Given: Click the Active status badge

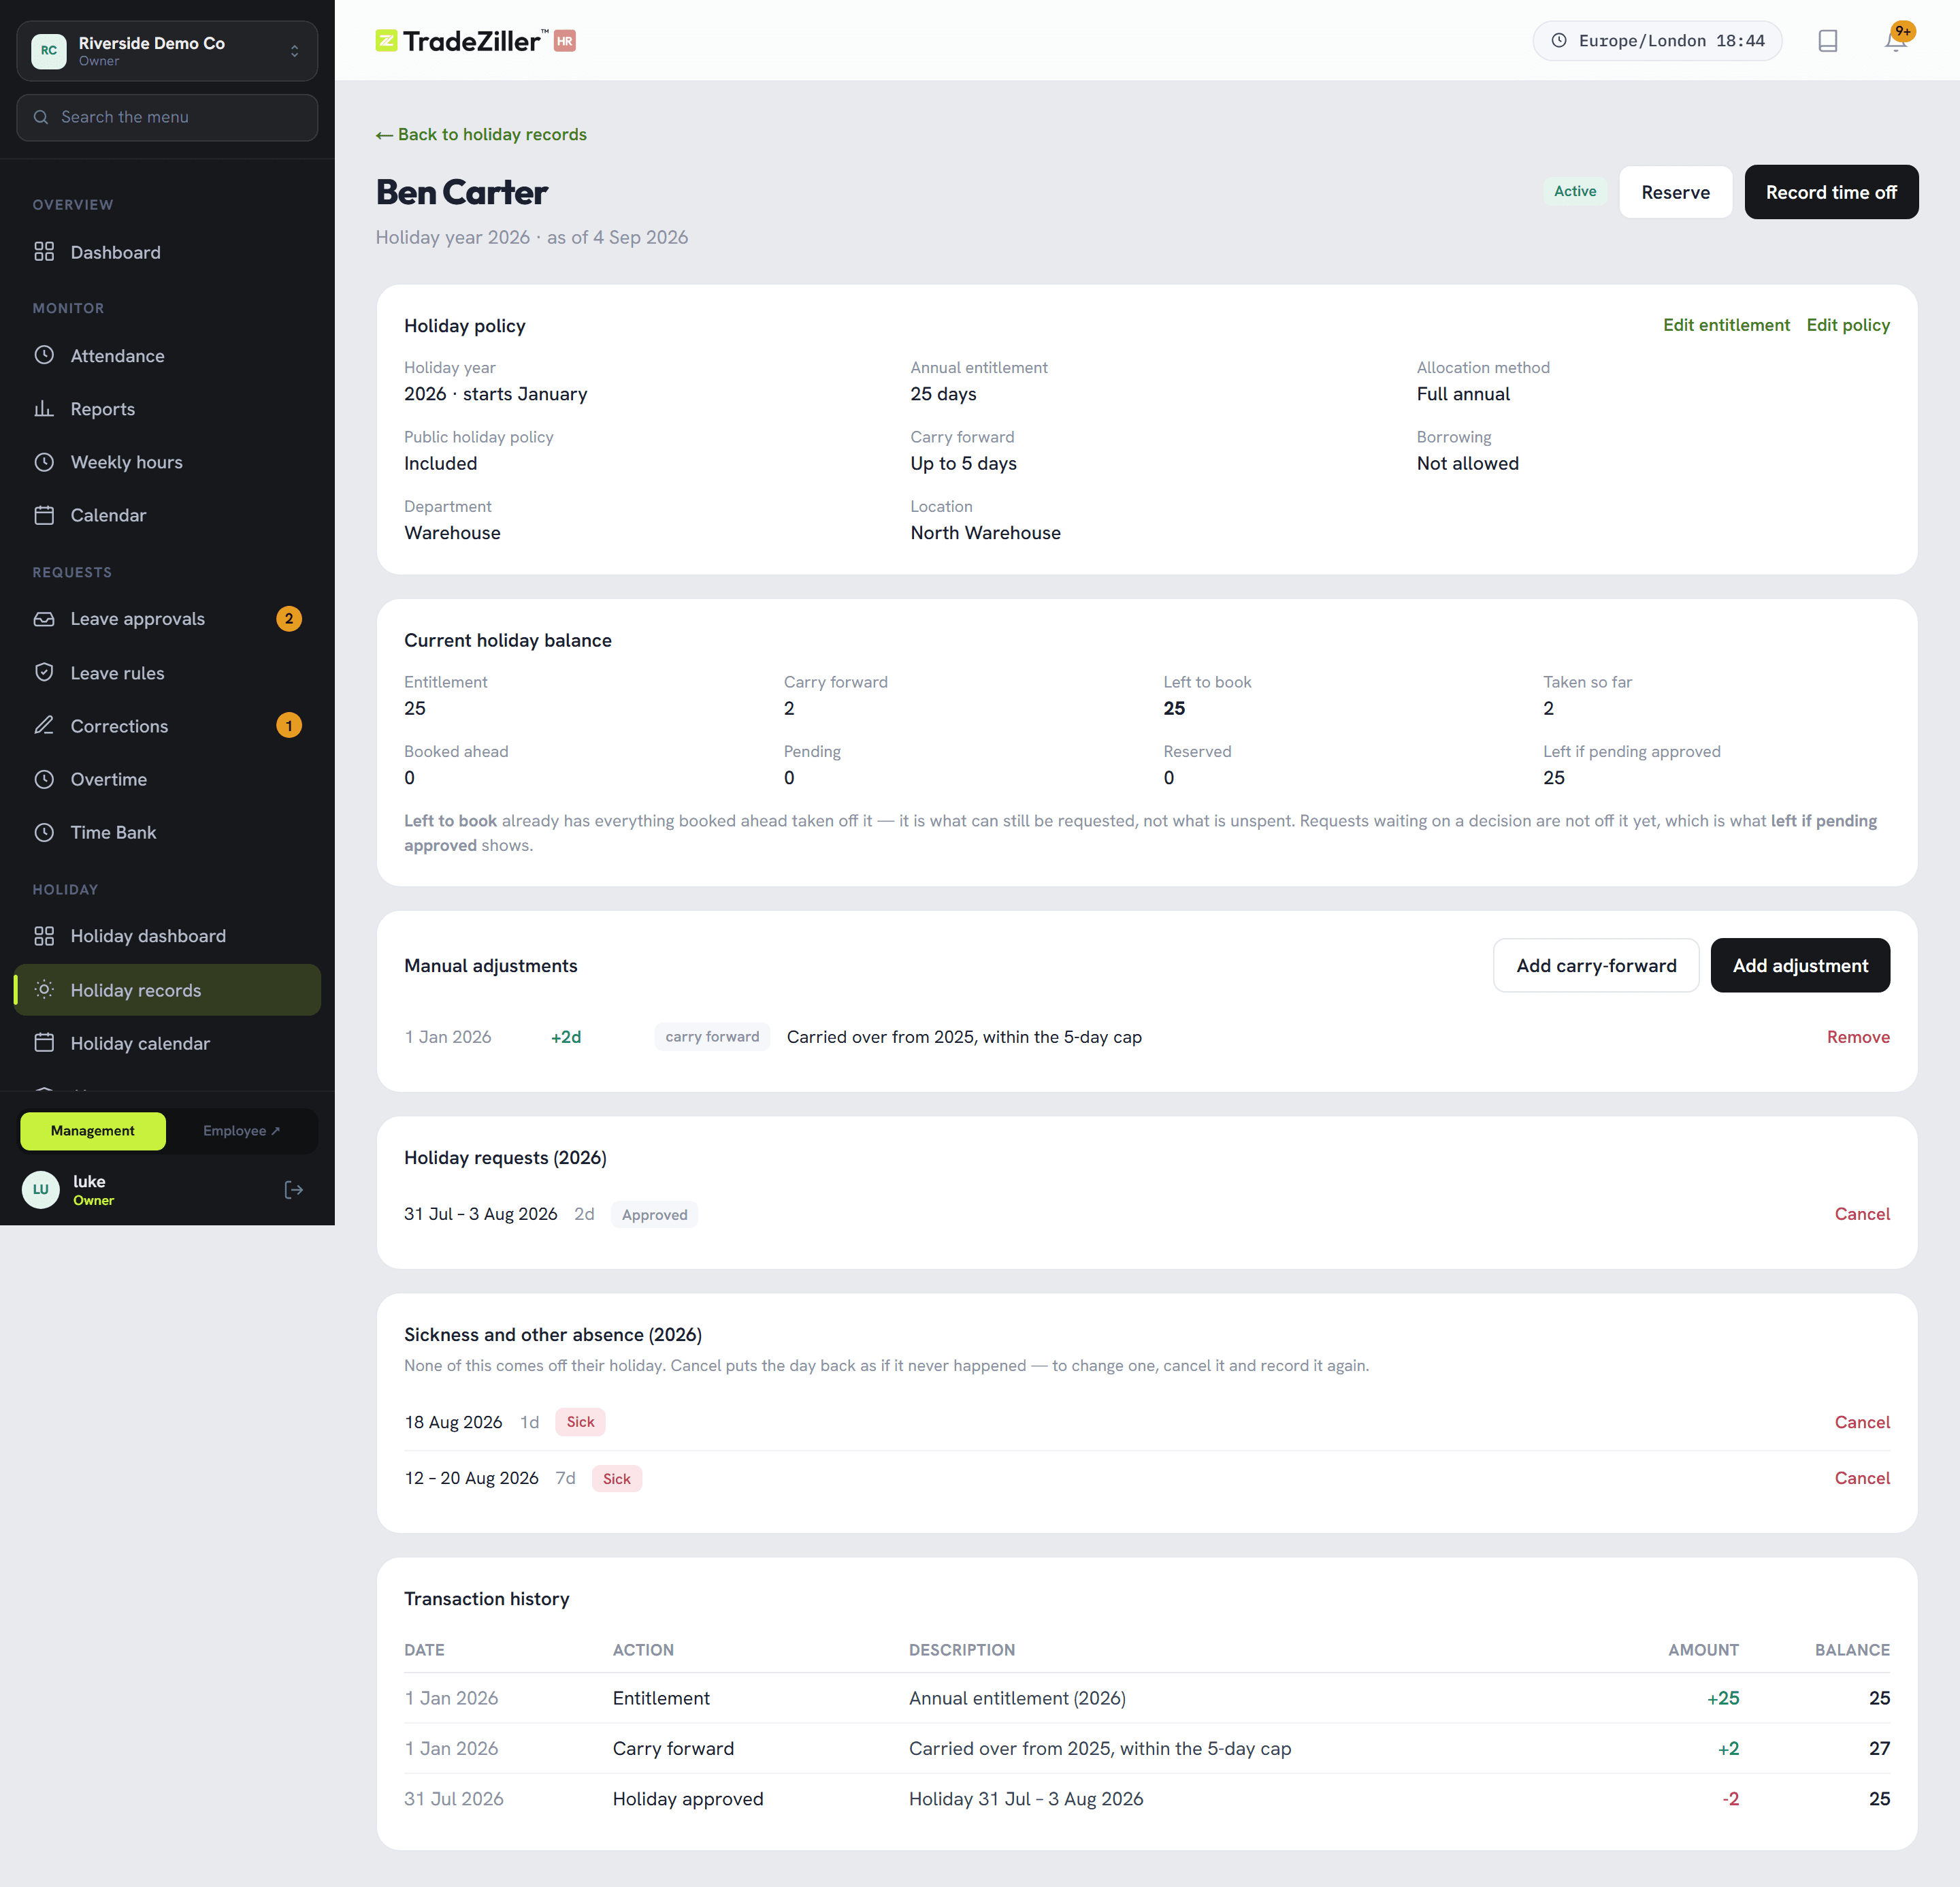Looking at the screenshot, I should (1574, 191).
